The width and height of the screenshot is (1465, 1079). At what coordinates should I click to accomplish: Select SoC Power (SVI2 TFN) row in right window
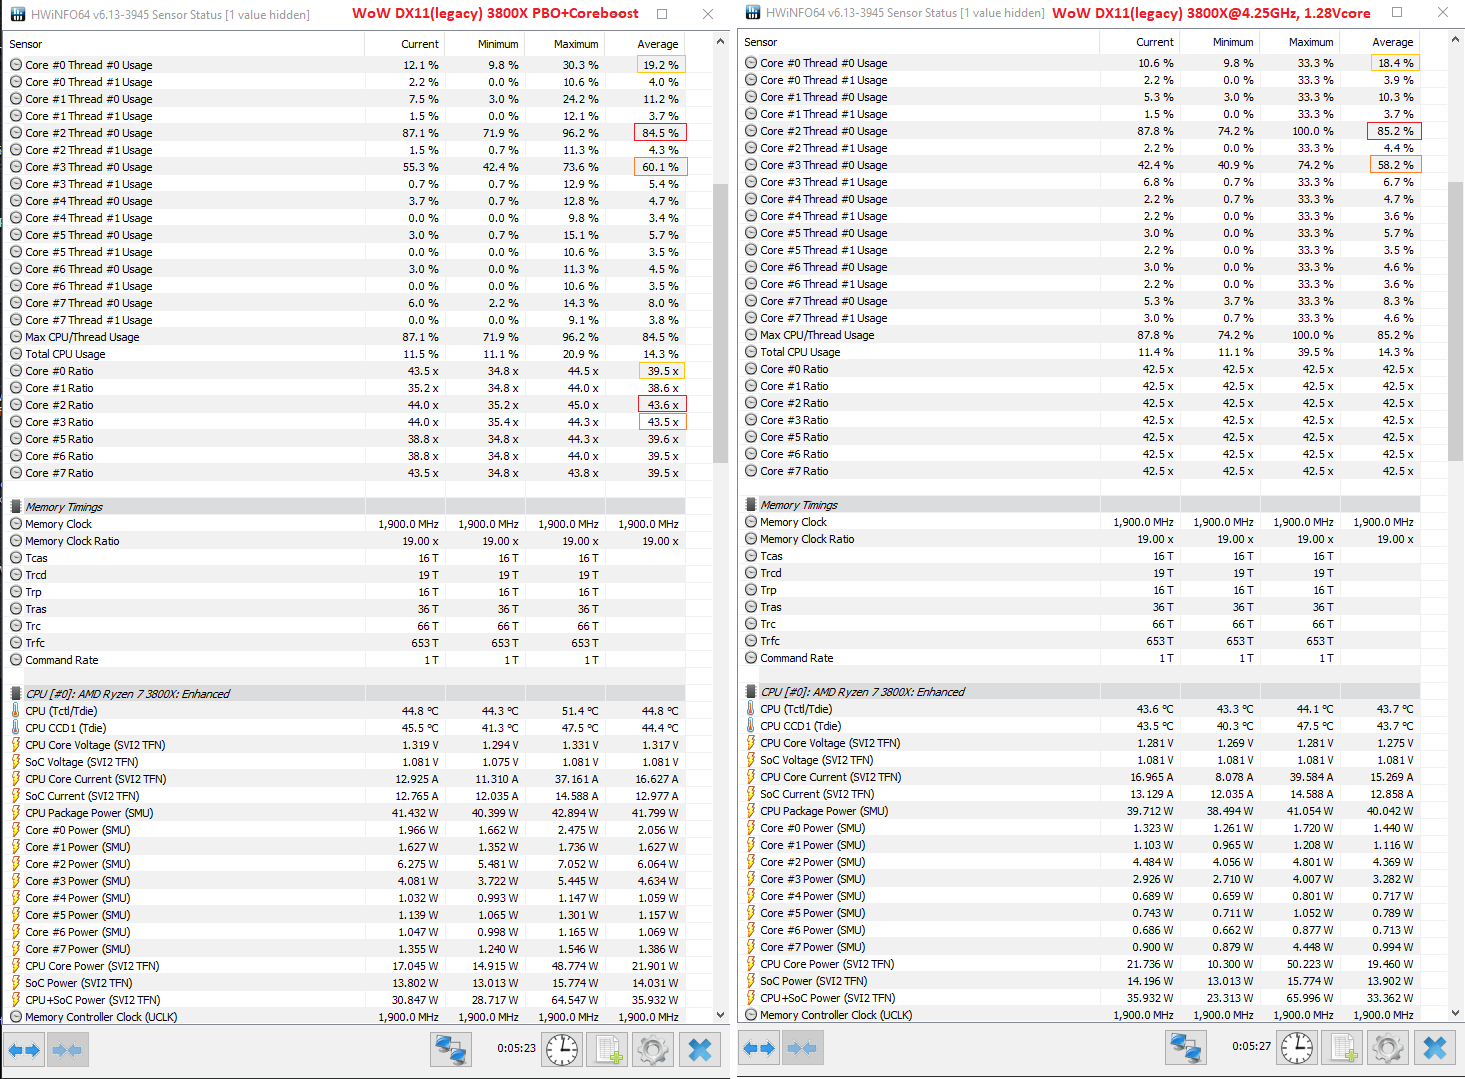tap(1080, 981)
